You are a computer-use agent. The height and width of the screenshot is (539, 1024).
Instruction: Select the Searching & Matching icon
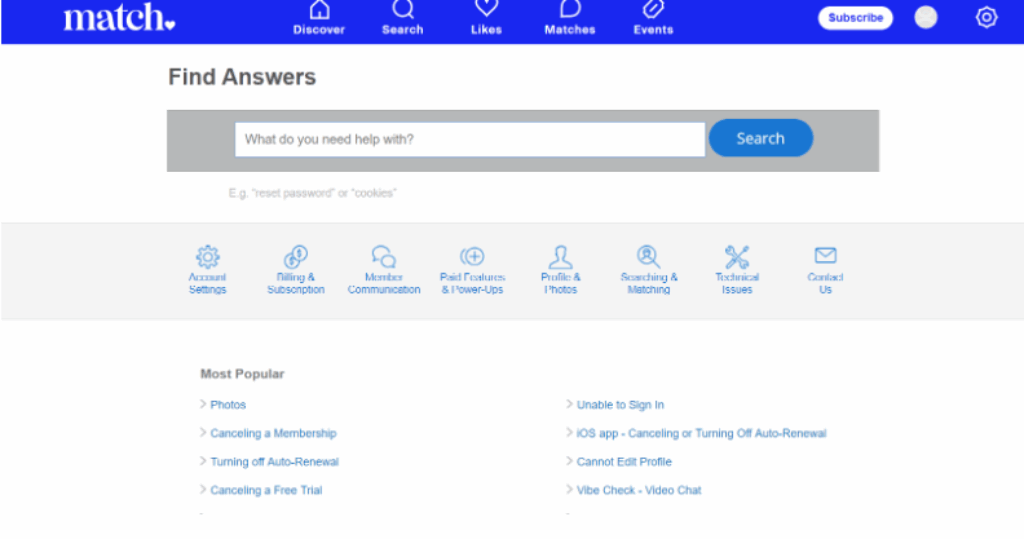pyautogui.click(x=648, y=257)
